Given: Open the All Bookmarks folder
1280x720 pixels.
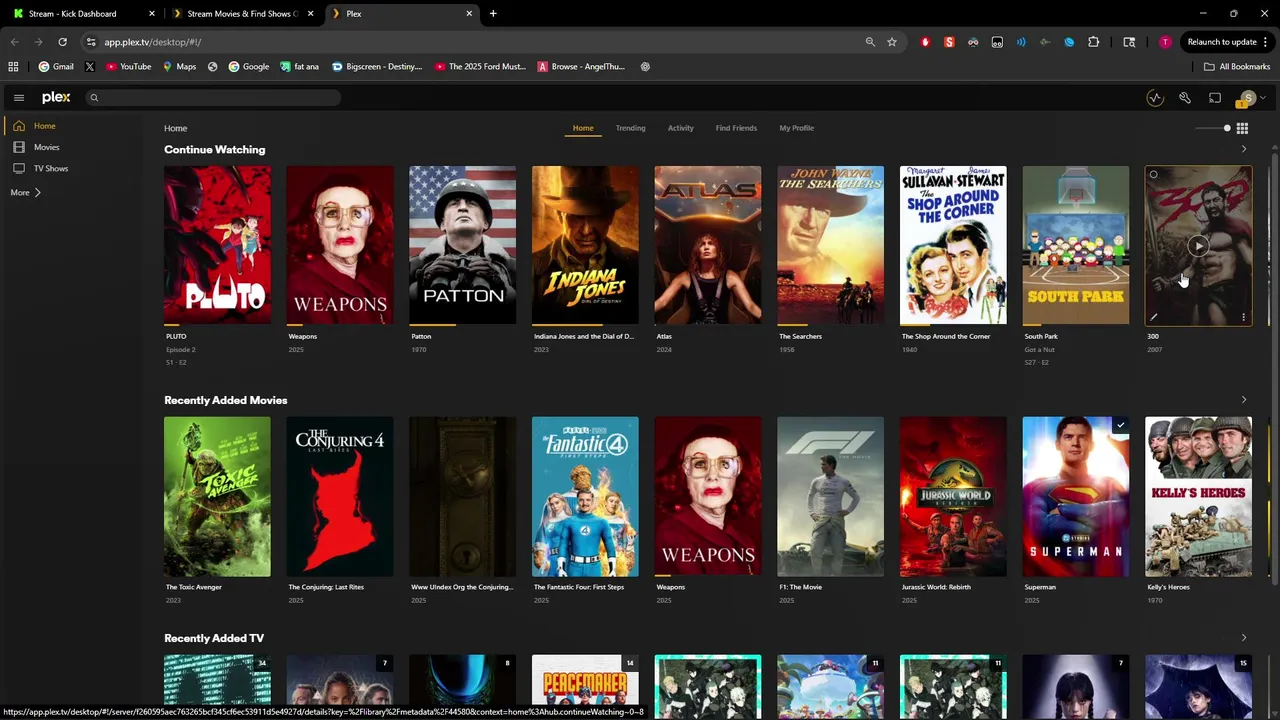Looking at the screenshot, I should [1237, 67].
